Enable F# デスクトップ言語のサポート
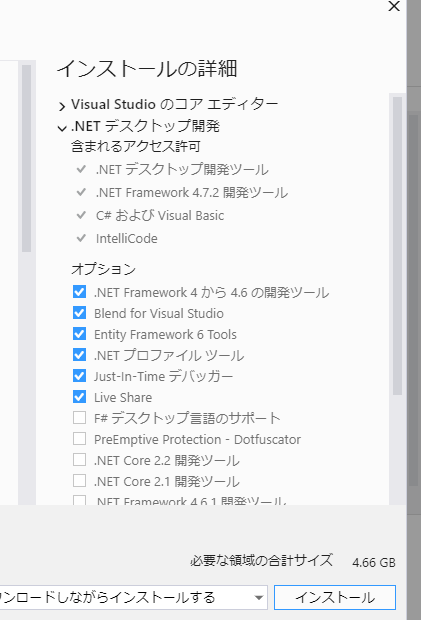The width and height of the screenshot is (421, 620). point(79,418)
